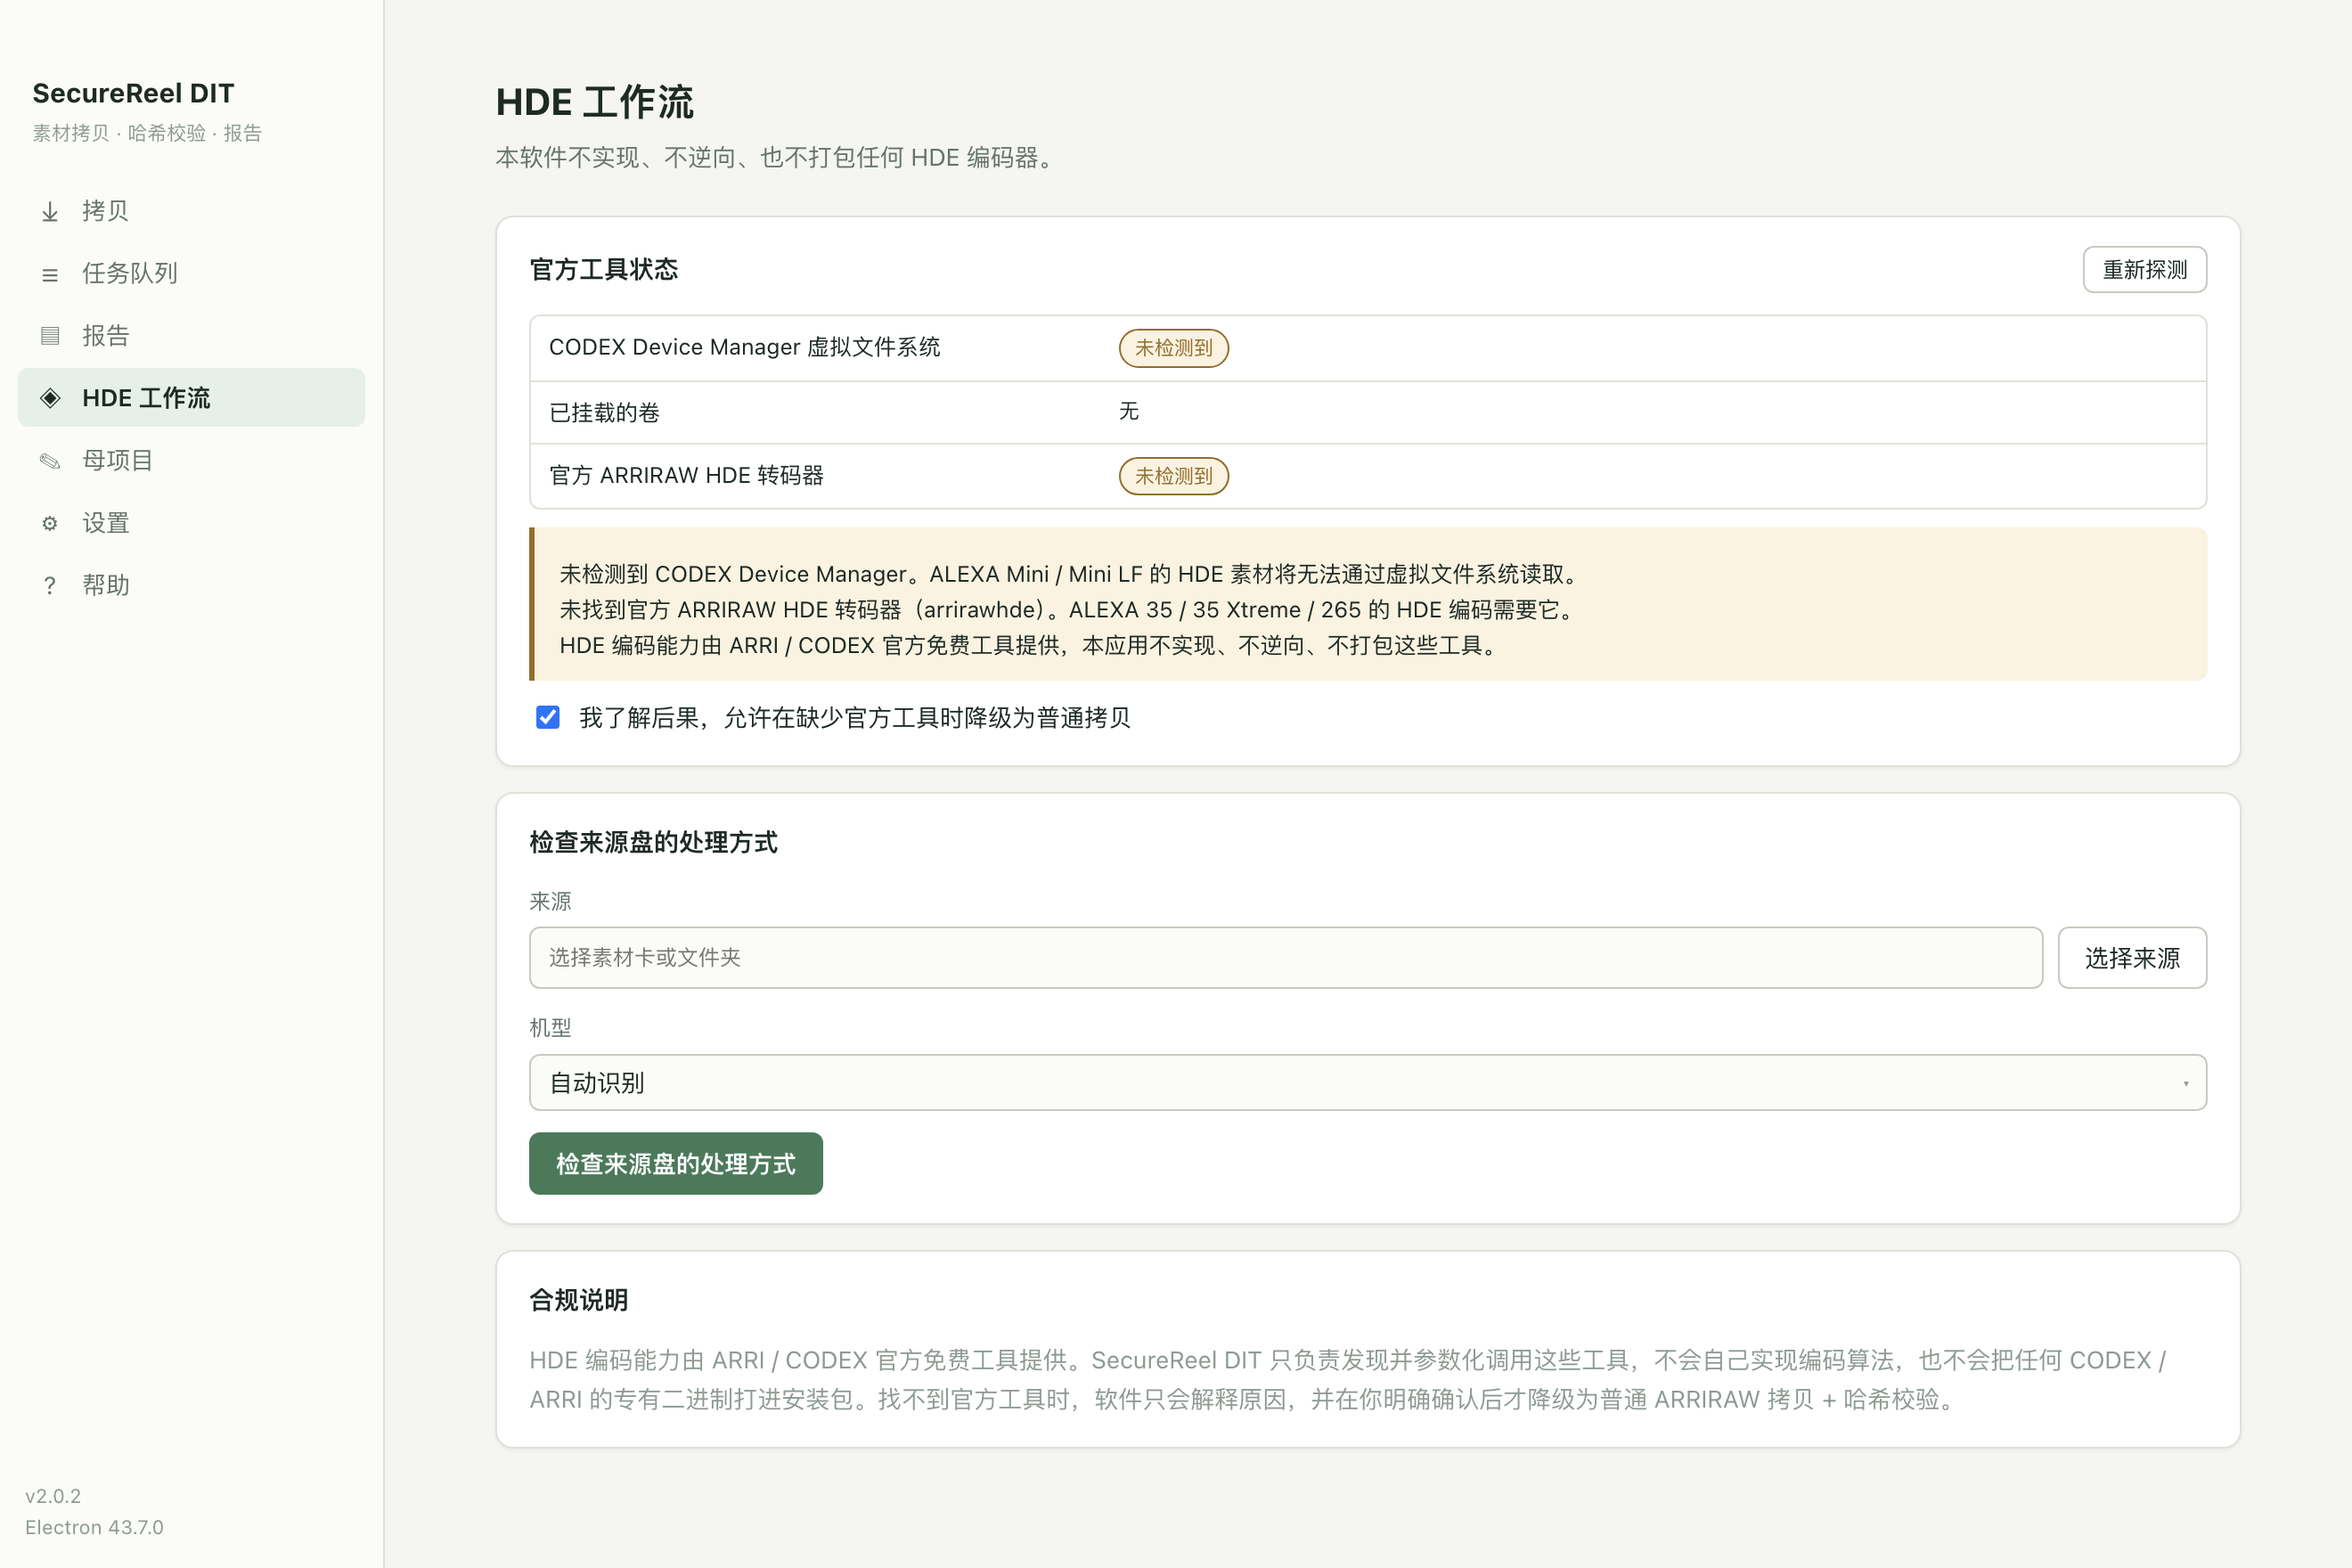
Task: Click the 重新探测 button
Action: coord(2144,270)
